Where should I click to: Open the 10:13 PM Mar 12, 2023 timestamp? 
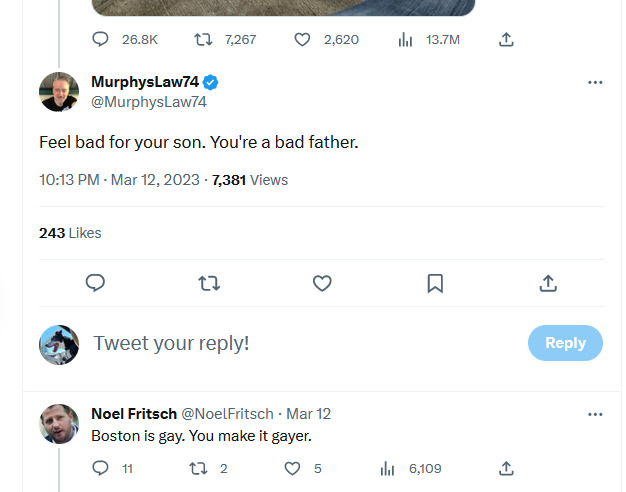[120, 180]
